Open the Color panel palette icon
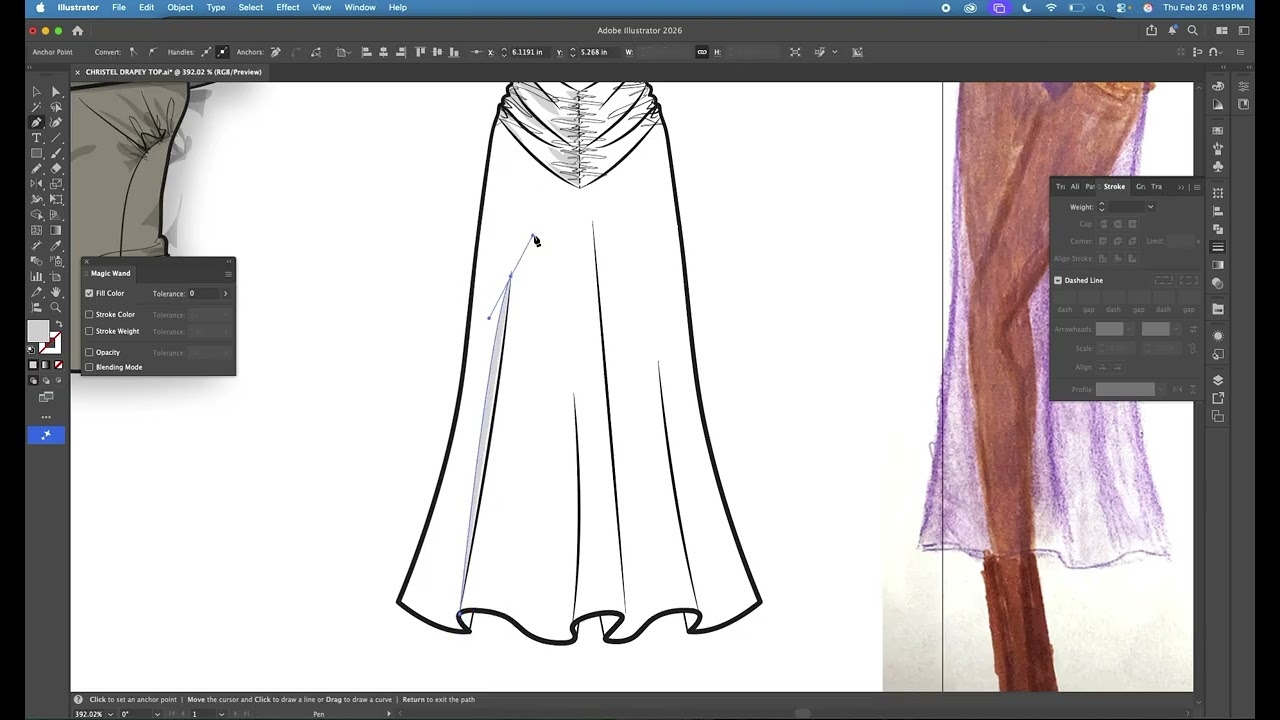This screenshot has height=720, width=1280. click(x=1218, y=86)
